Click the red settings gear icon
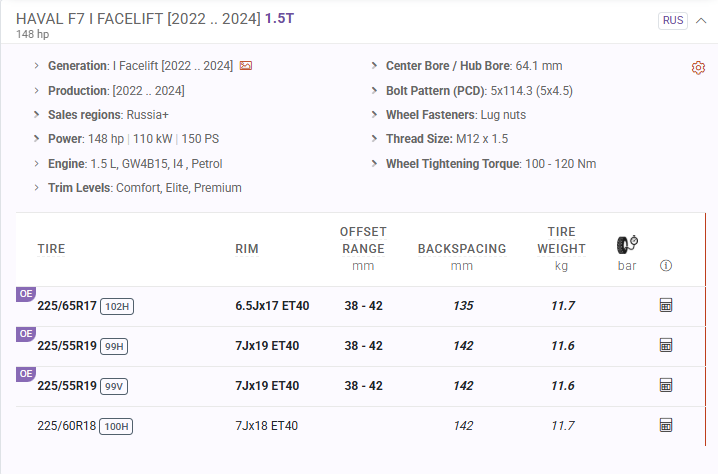Image resolution: width=718 pixels, height=474 pixels. pos(698,67)
